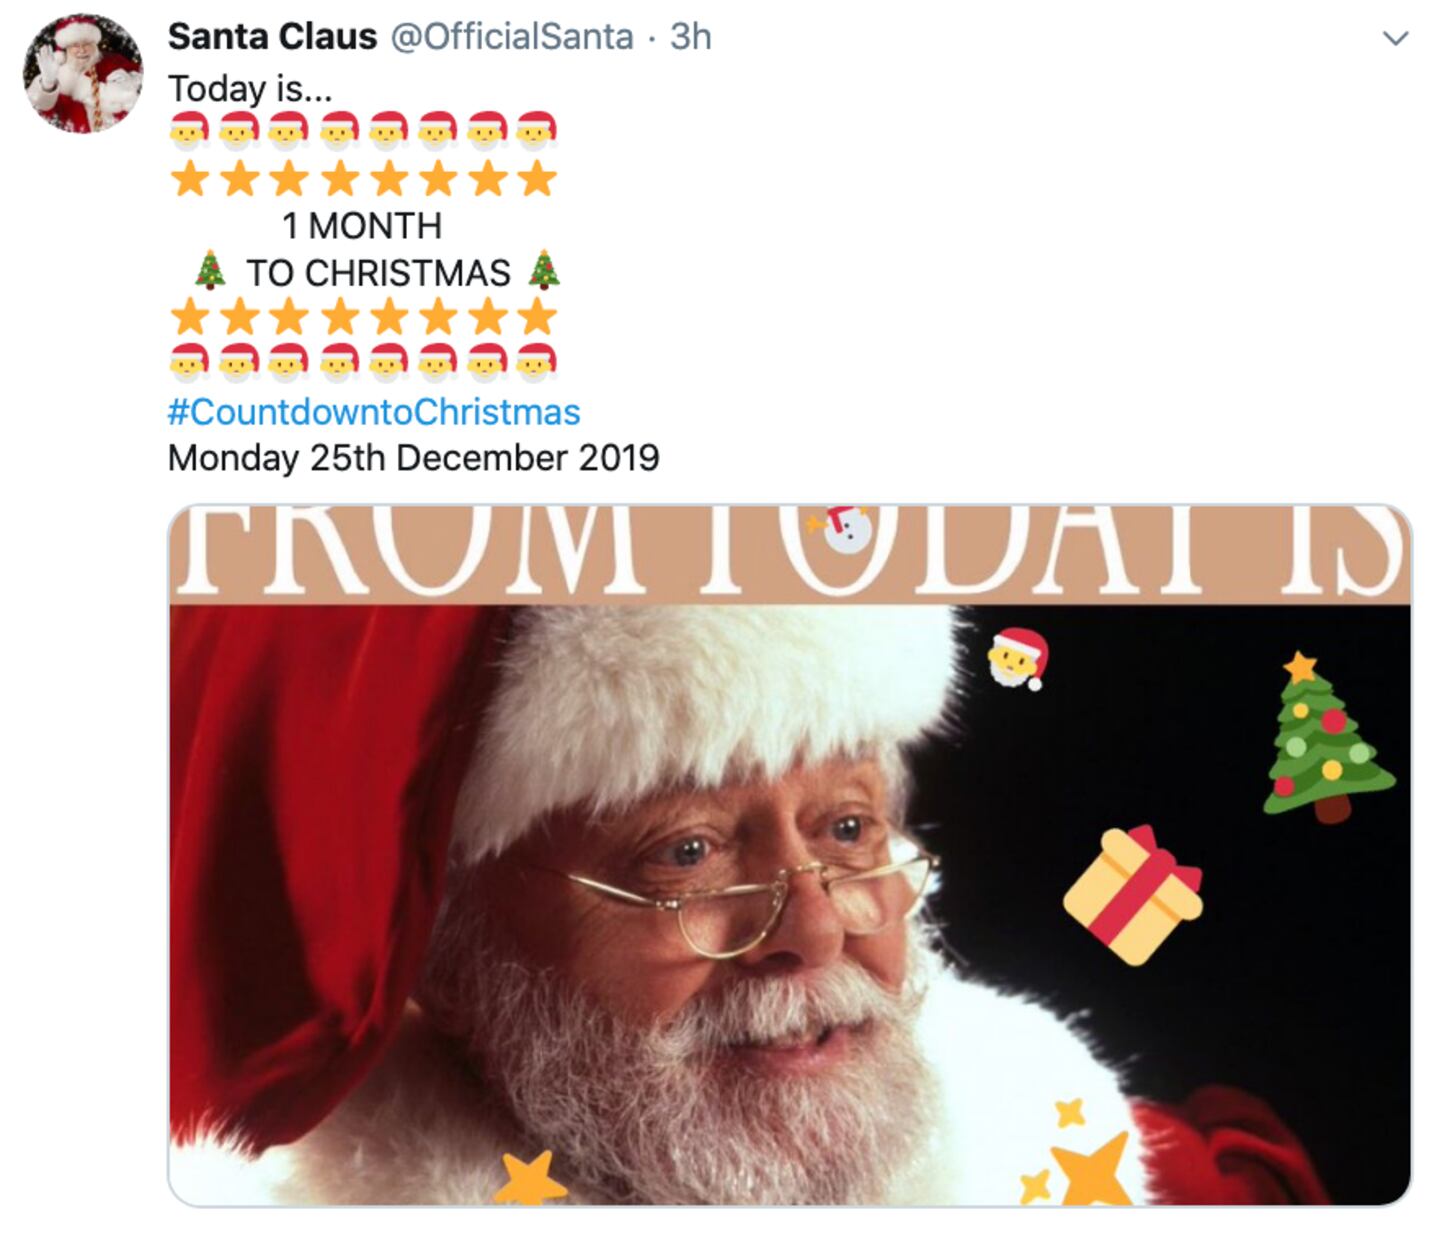Open the @OfficialSanta handle
This screenshot has width=1440, height=1238.
pyautogui.click(x=511, y=37)
